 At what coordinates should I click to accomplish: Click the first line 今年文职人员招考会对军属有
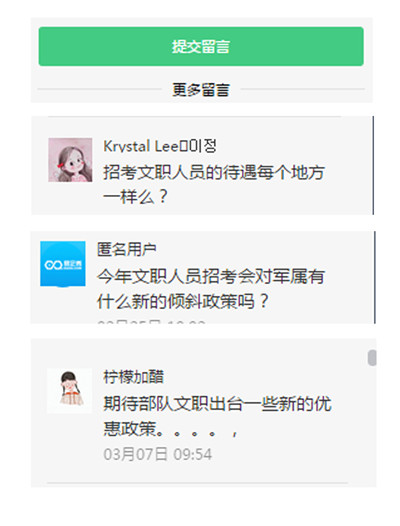211,277
